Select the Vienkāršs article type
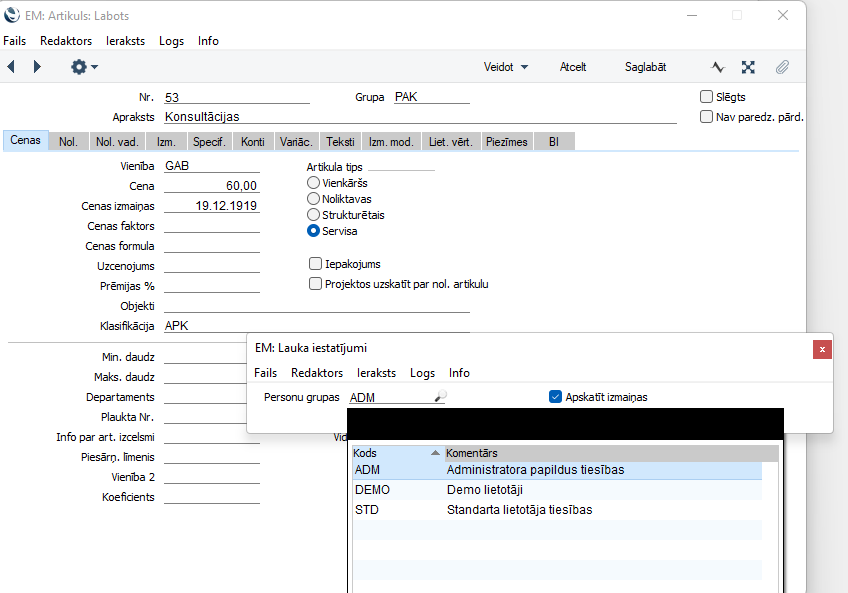 pyautogui.click(x=314, y=183)
